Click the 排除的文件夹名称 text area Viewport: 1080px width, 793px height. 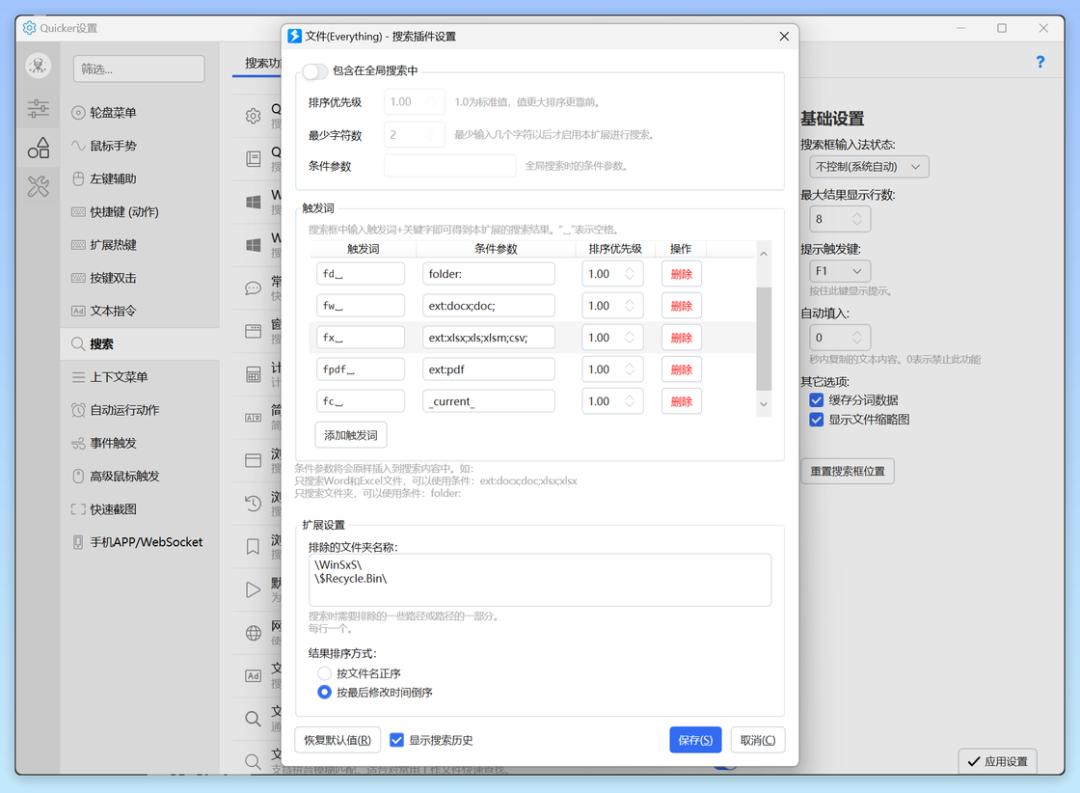[539, 580]
